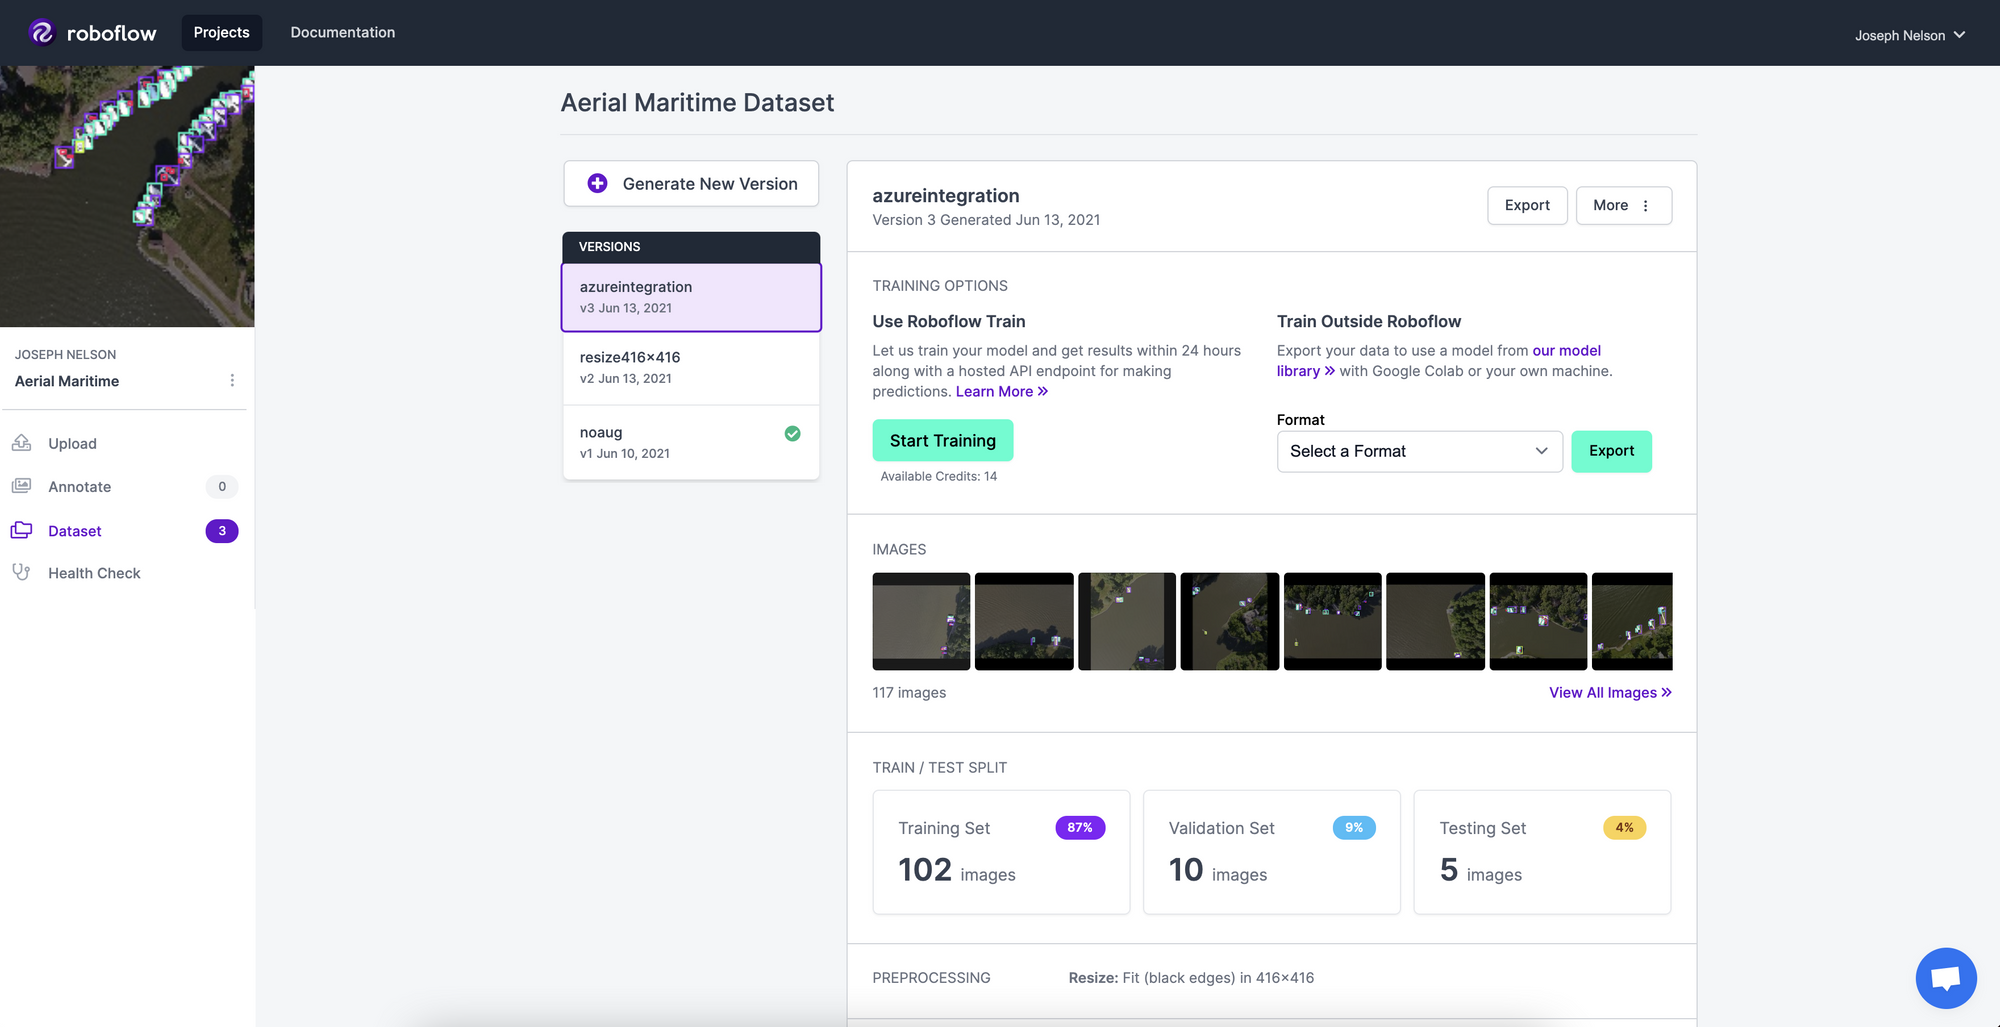The width and height of the screenshot is (2000, 1027).
Task: Click the Start Training button
Action: pyautogui.click(x=942, y=440)
